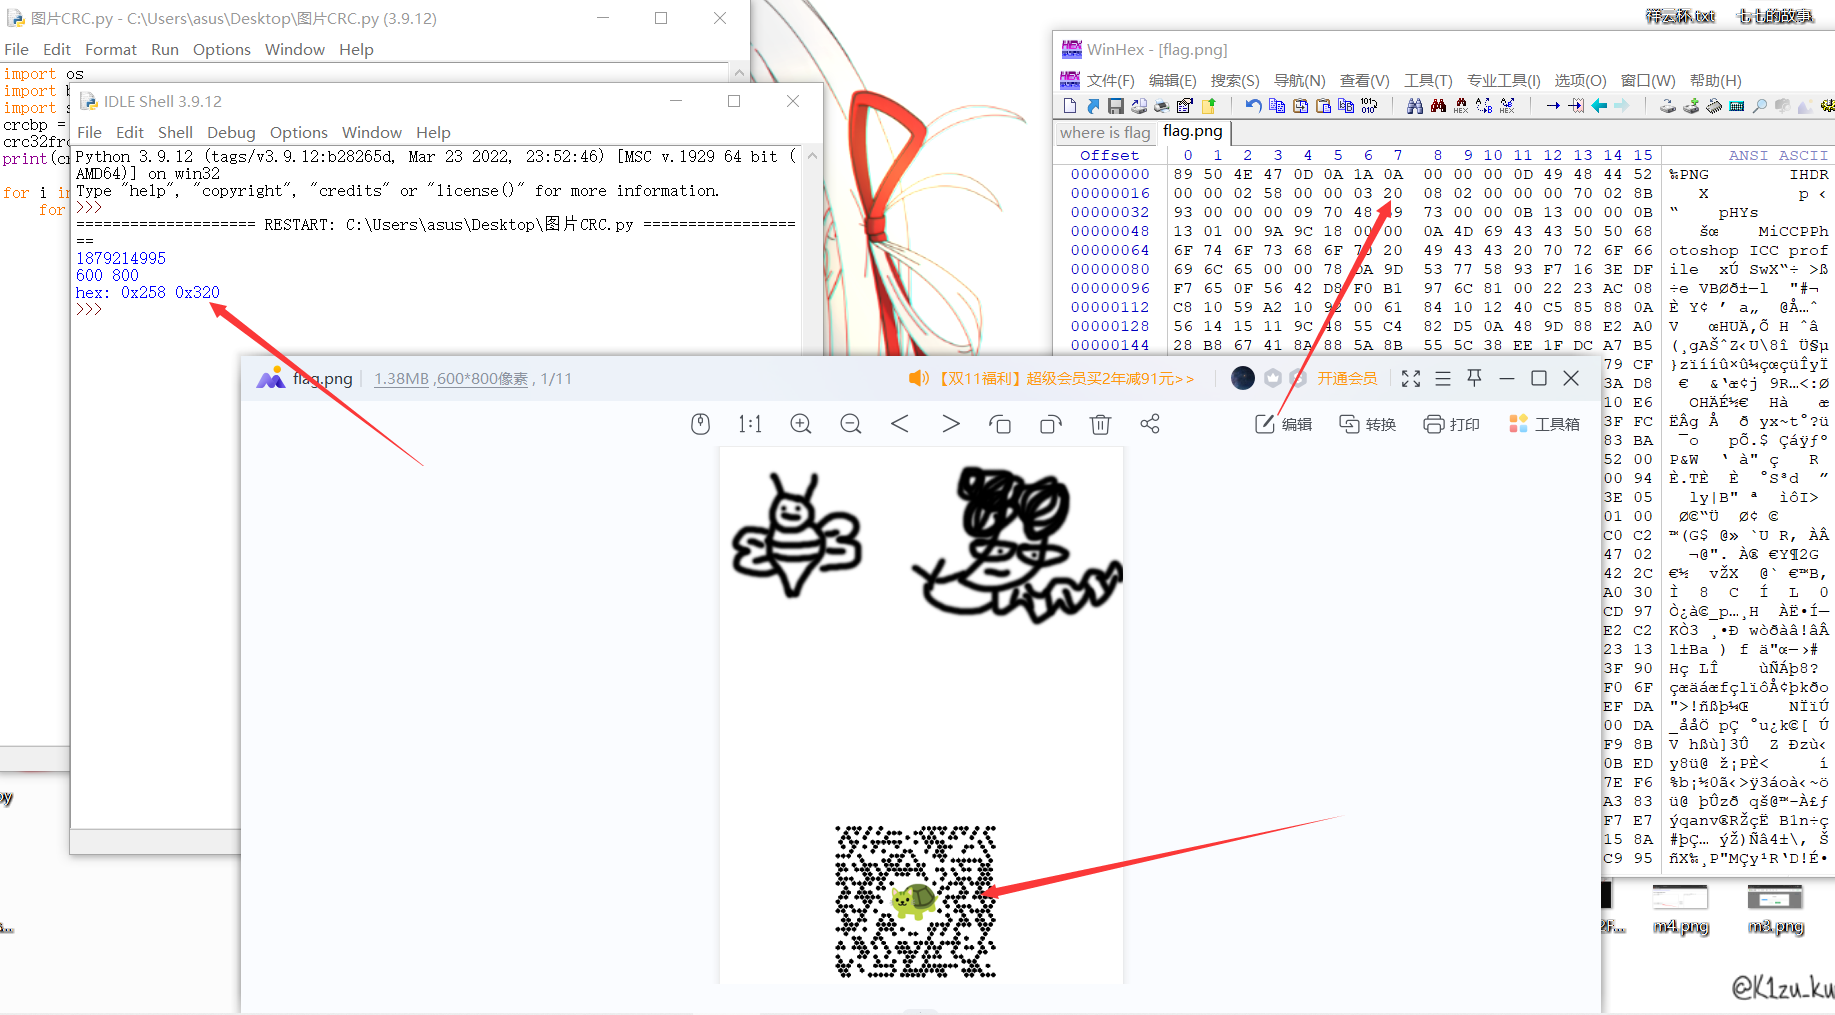Open 帮助(H) menu in WinHex
This screenshot has height=1015, width=1835.
tap(1716, 80)
